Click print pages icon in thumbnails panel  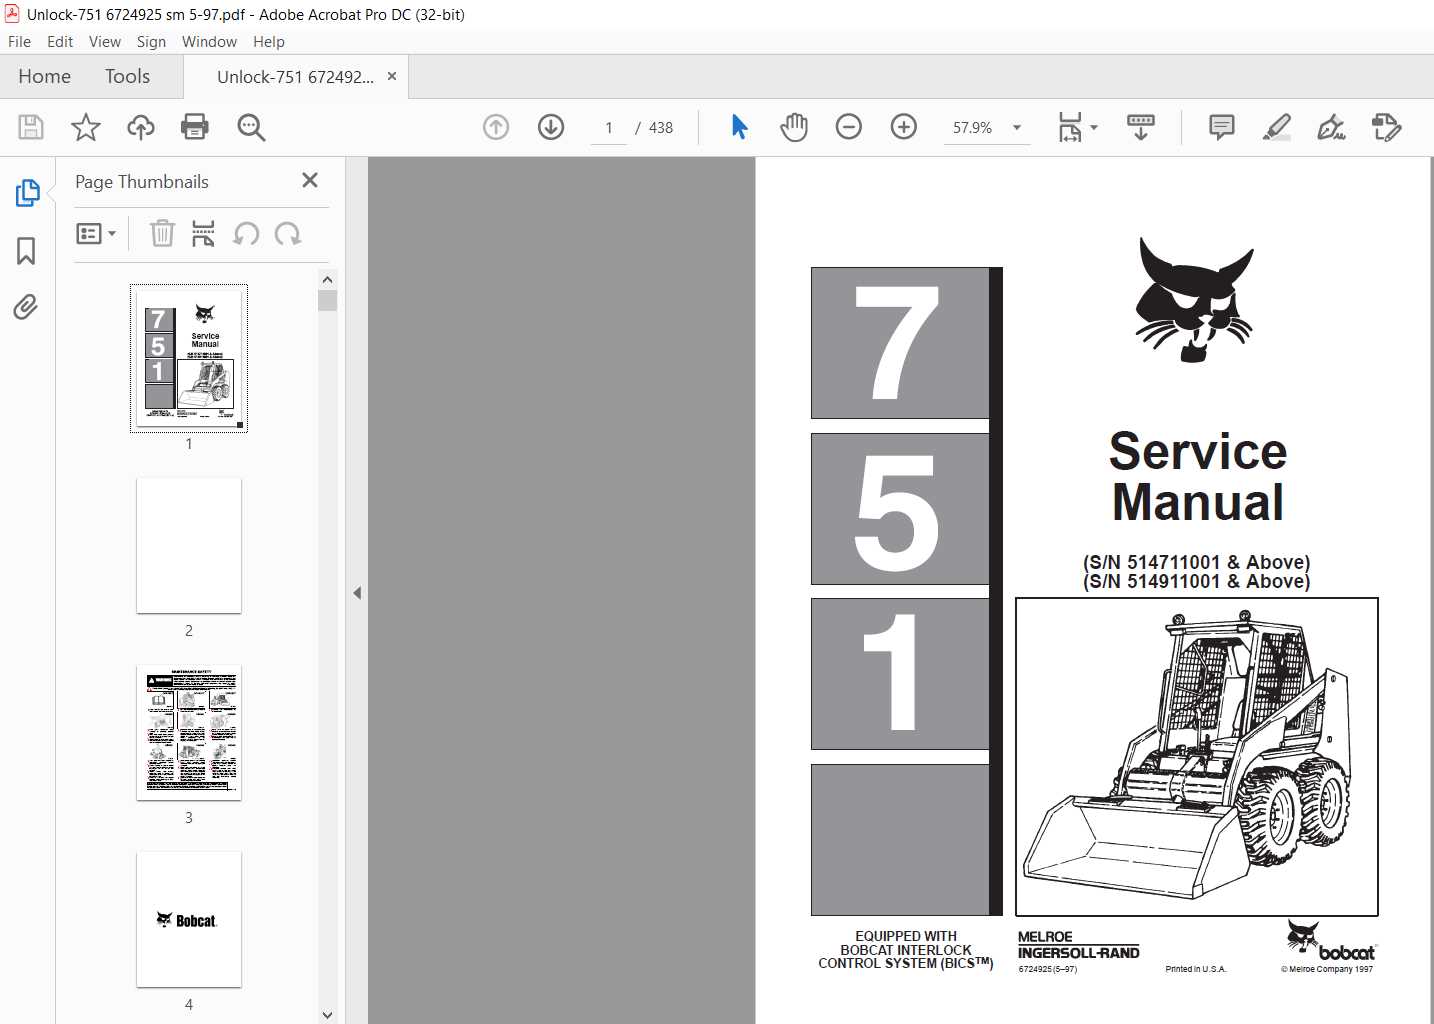[x=203, y=234]
